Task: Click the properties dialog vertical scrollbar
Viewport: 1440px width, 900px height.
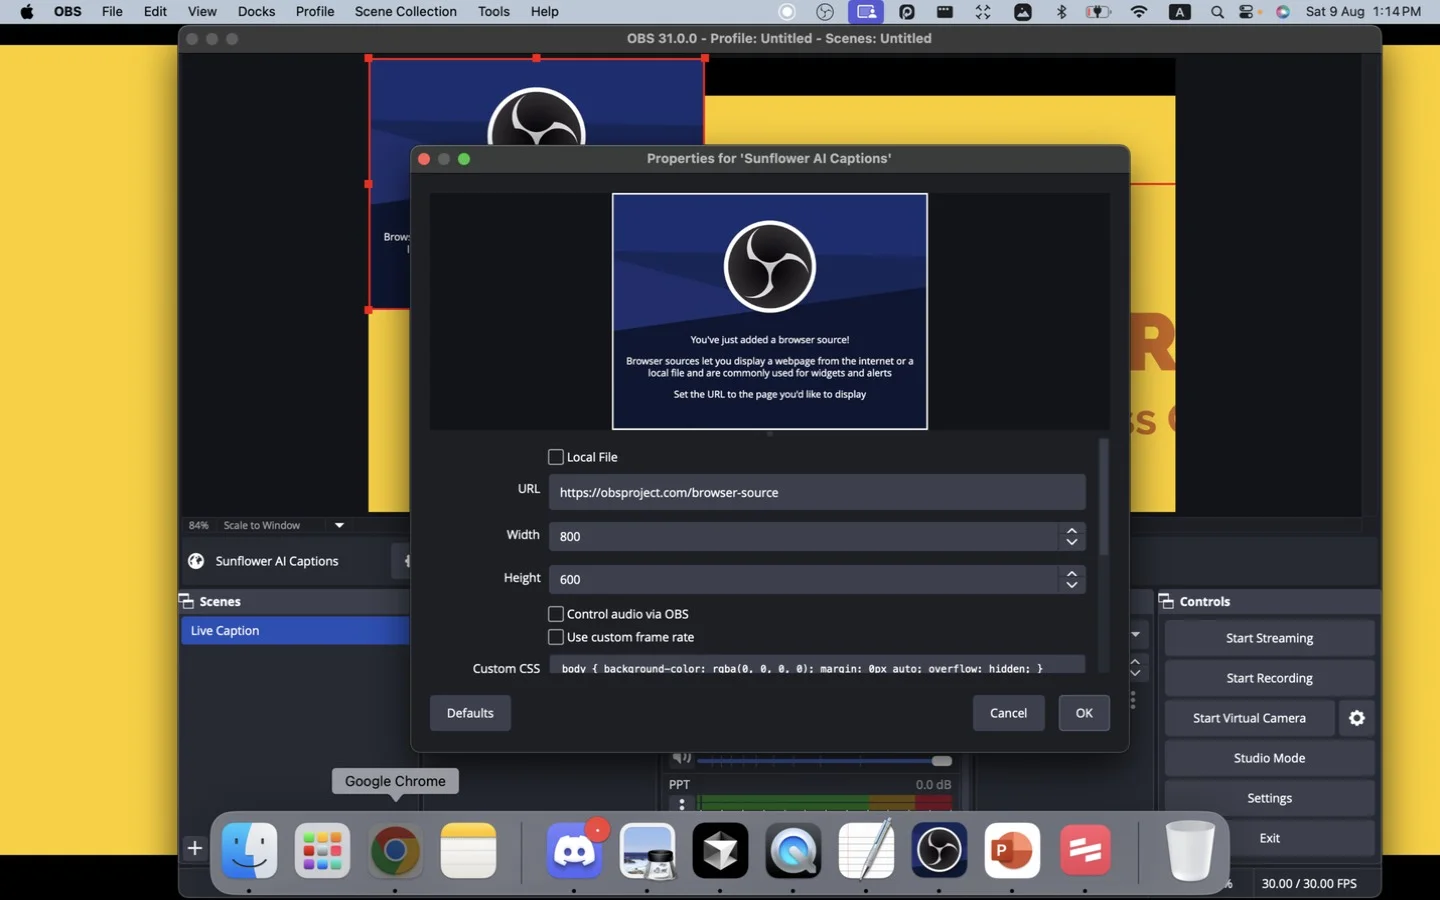Action: point(1104,497)
